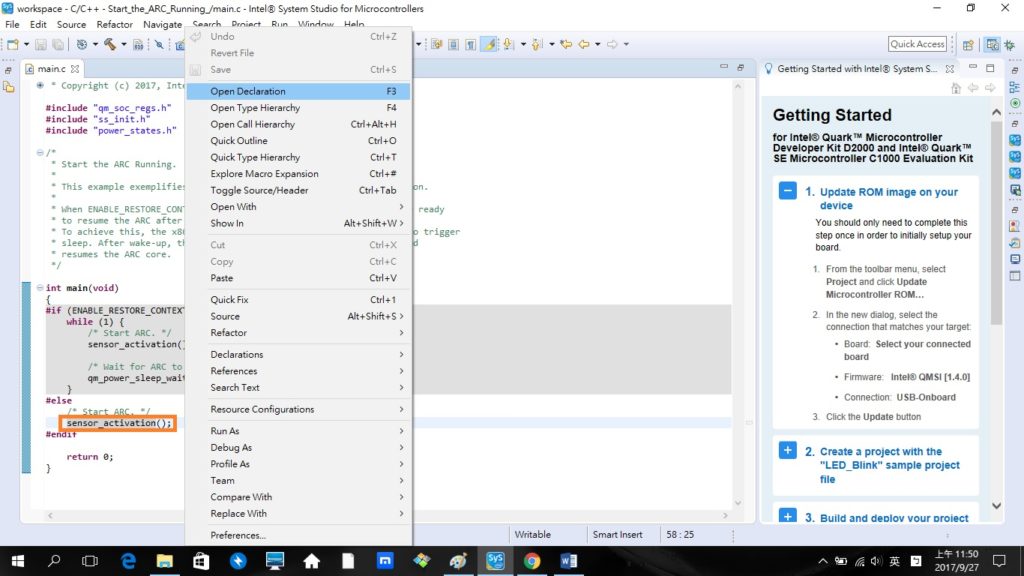Expand step 2 Create a project
The width and height of the screenshot is (1024, 576).
tap(787, 451)
